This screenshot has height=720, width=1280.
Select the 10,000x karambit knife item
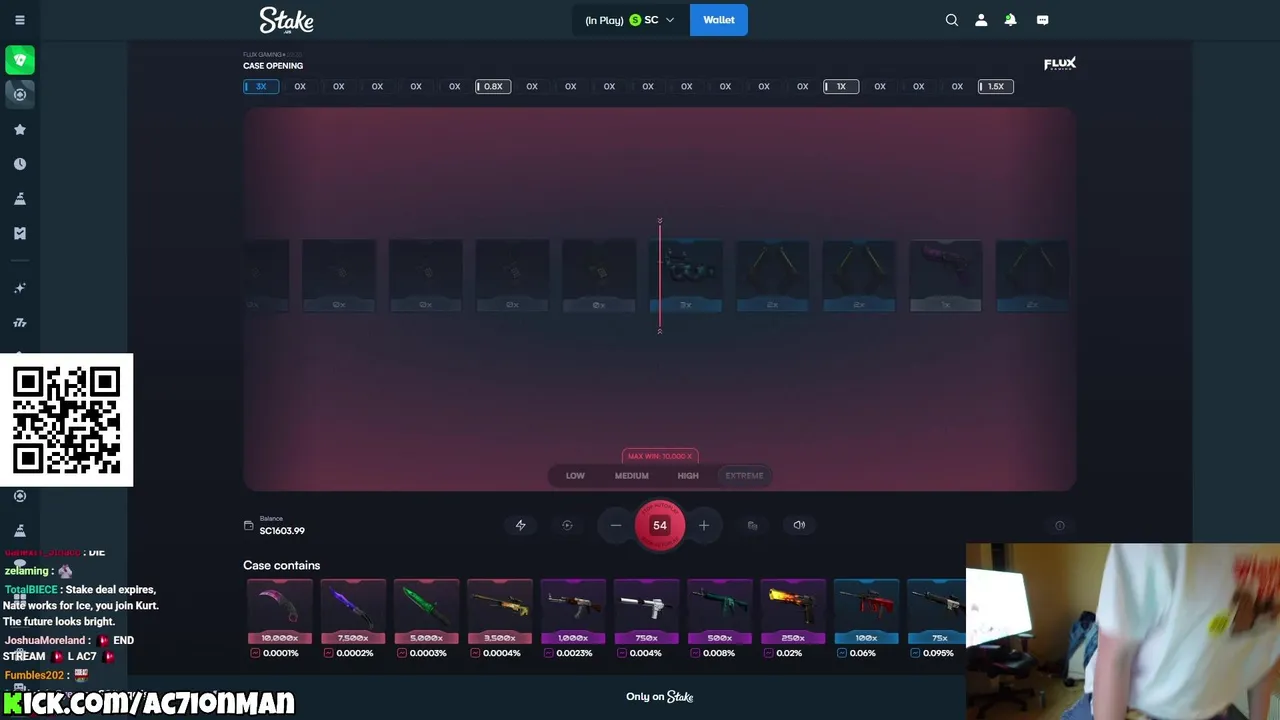tap(279, 612)
